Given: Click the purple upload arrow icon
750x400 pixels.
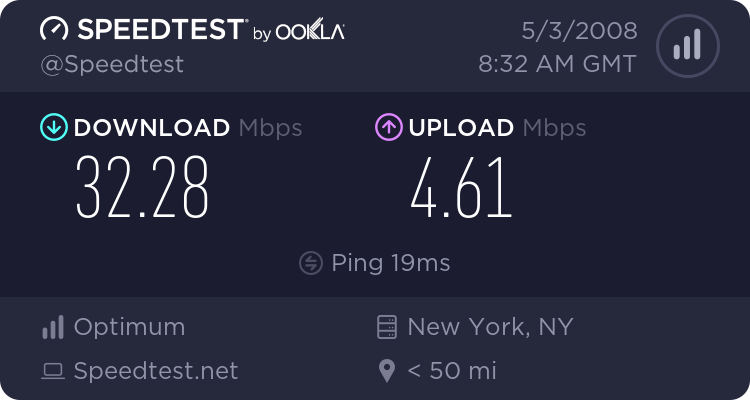Looking at the screenshot, I should [389, 127].
